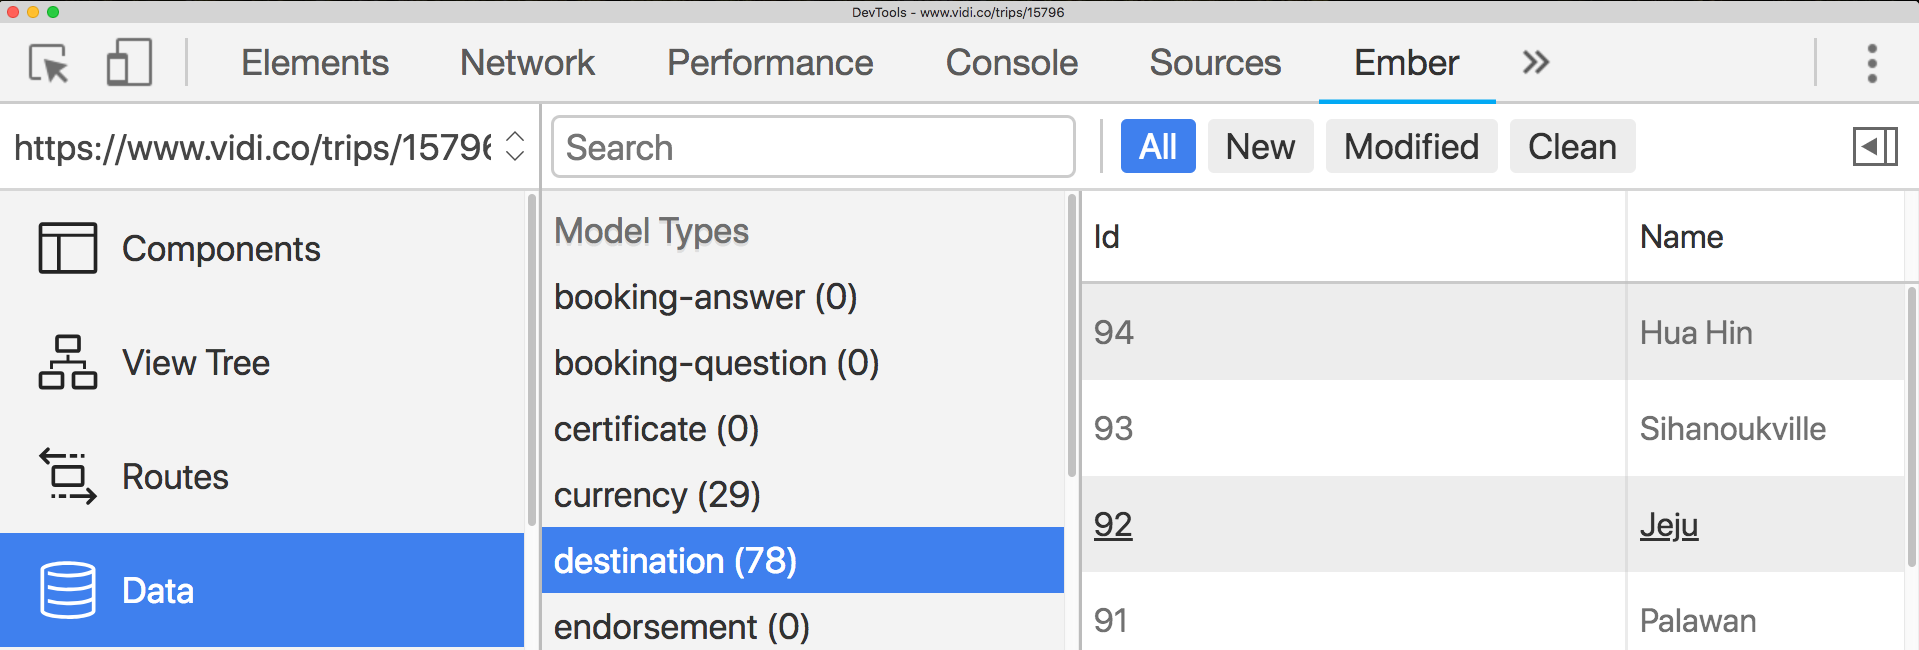Click the Components panel icon

(68, 248)
